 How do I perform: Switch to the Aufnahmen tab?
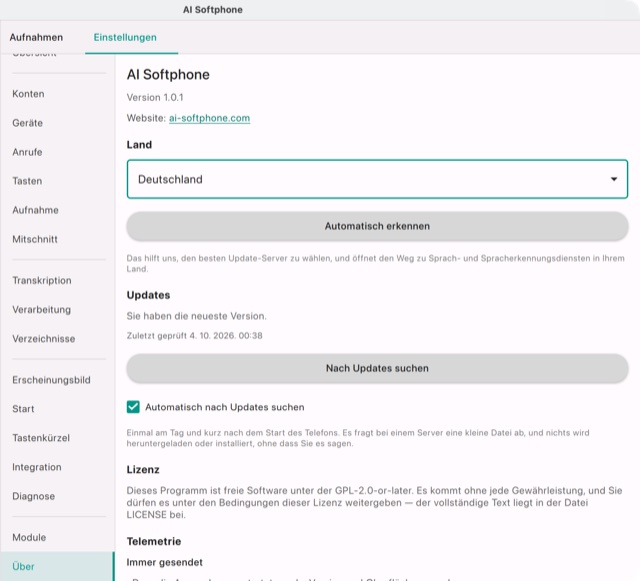[x=36, y=37]
